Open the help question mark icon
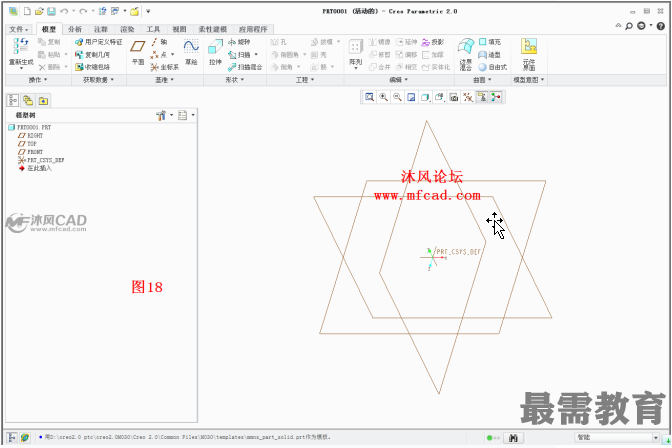Viewport: 672px width, 448px height. [661, 26]
